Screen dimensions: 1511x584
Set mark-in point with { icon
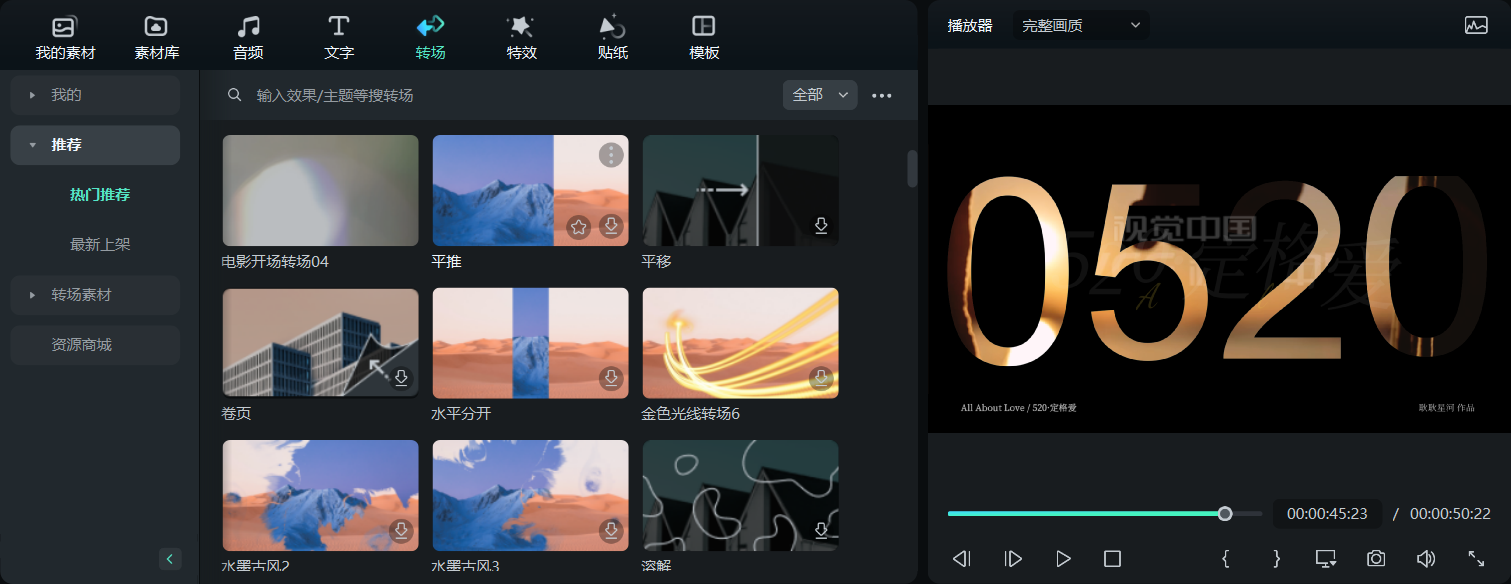coord(1226,559)
